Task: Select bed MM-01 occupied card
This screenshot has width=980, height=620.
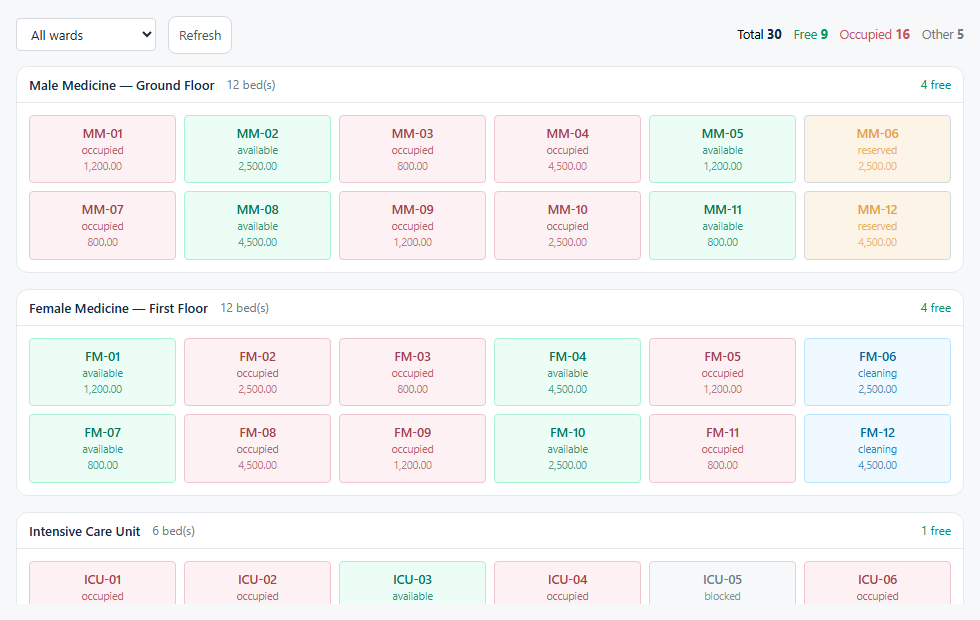Action: coord(102,149)
